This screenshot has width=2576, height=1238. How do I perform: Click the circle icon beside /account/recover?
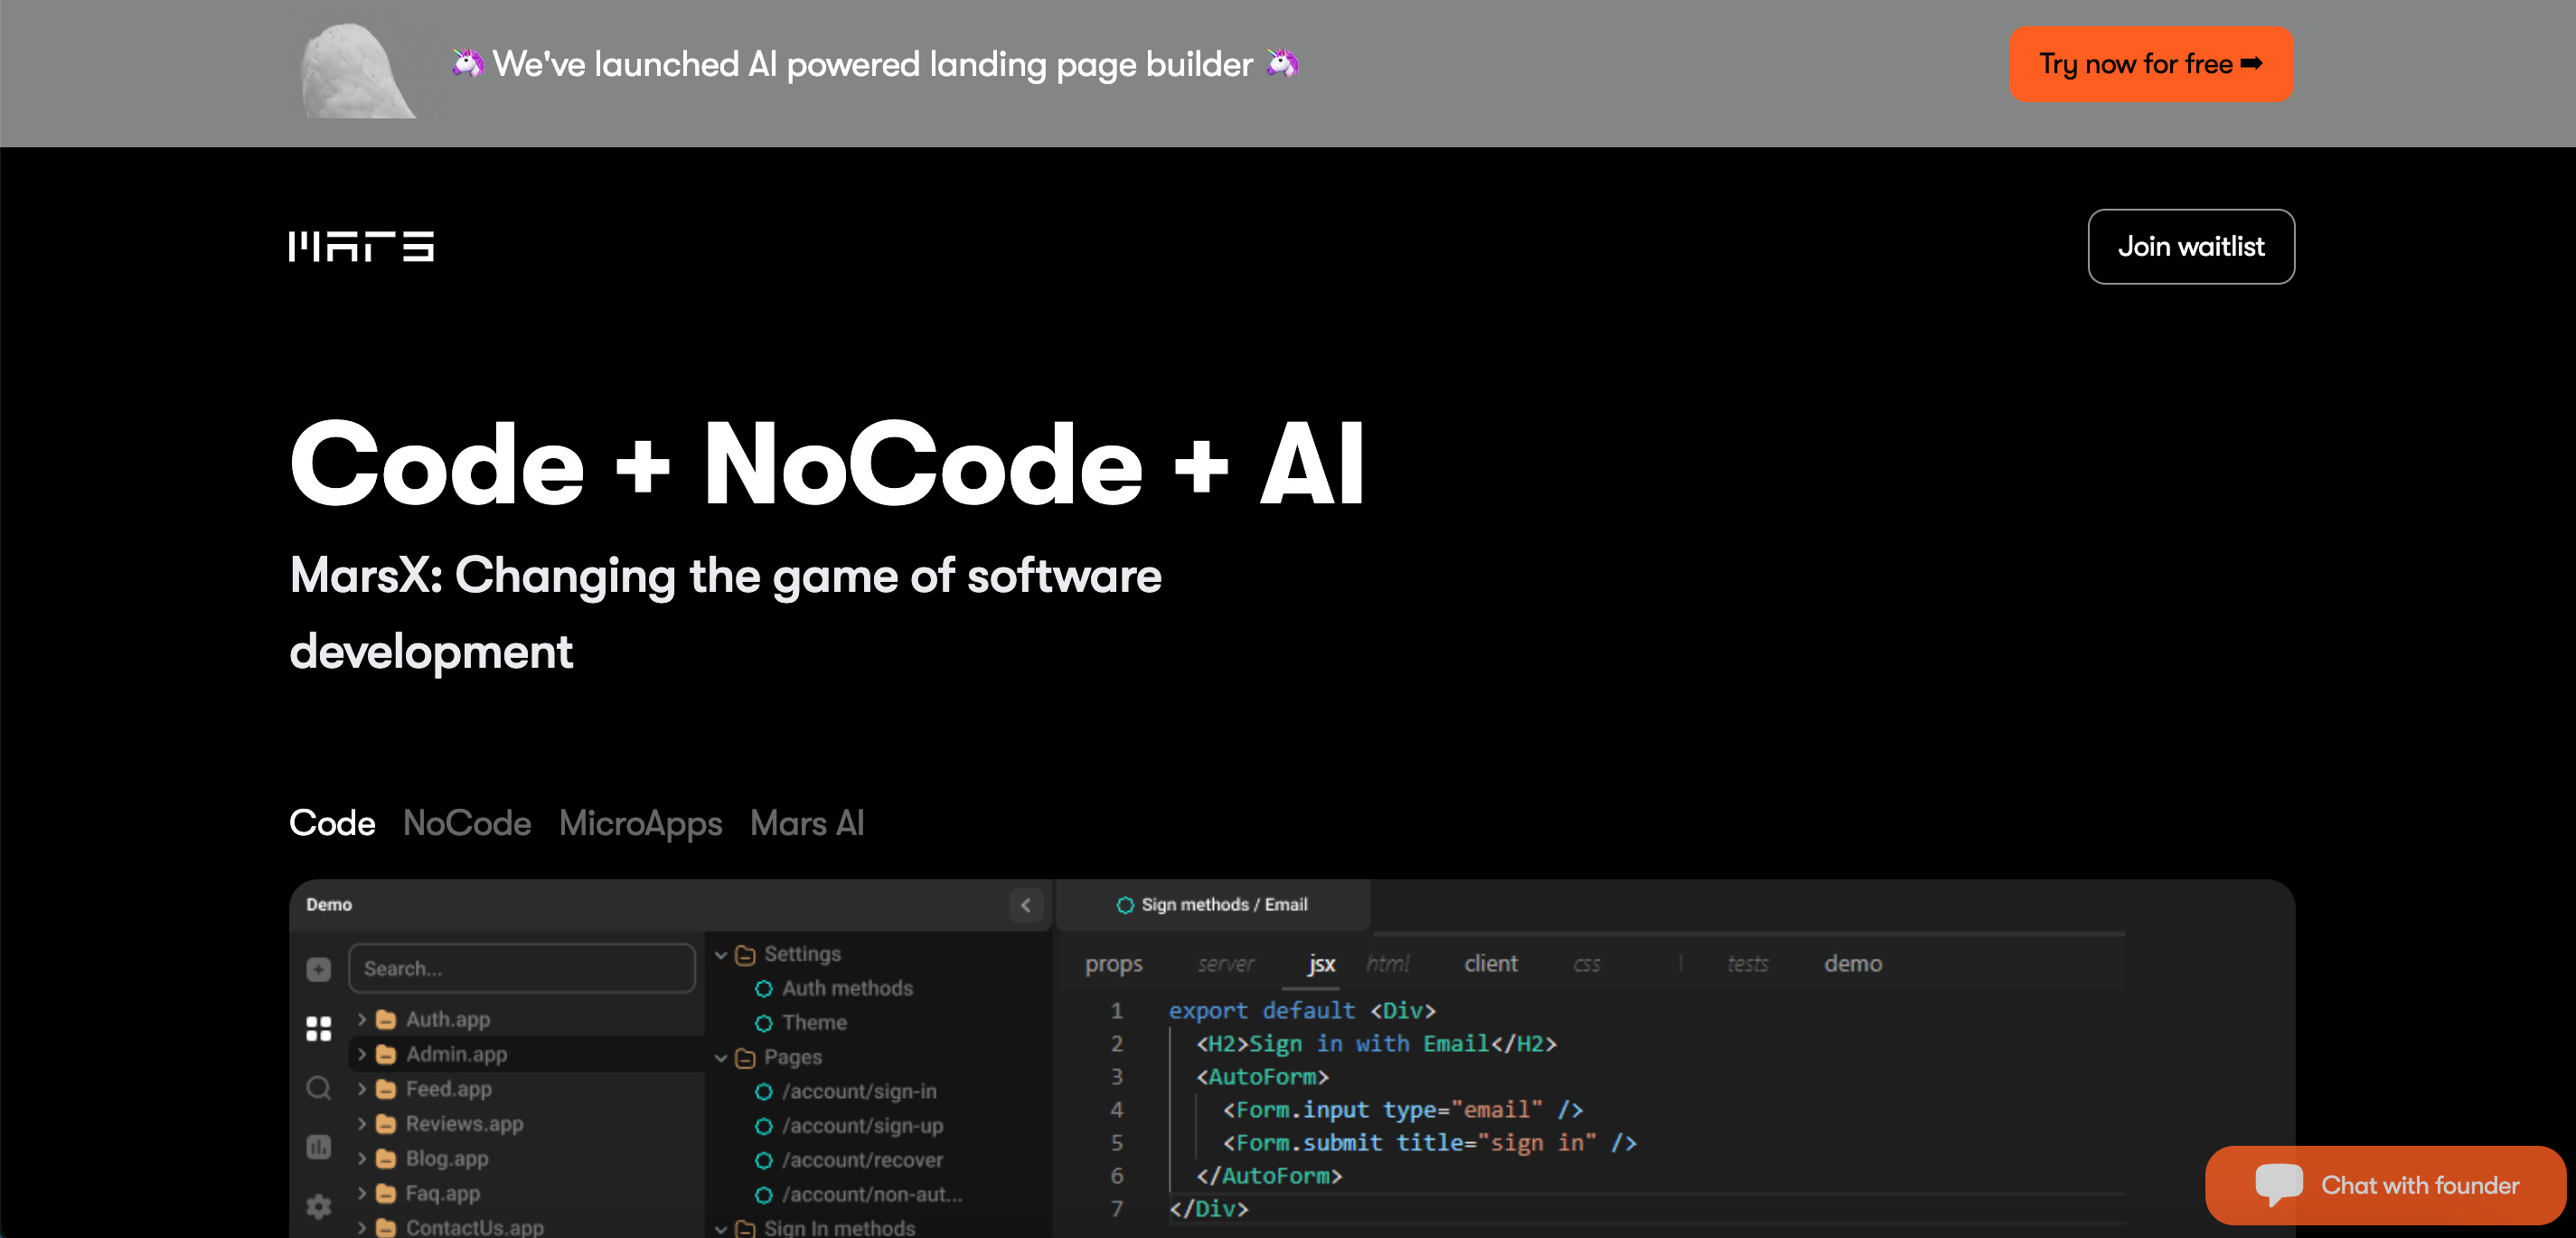[764, 1161]
